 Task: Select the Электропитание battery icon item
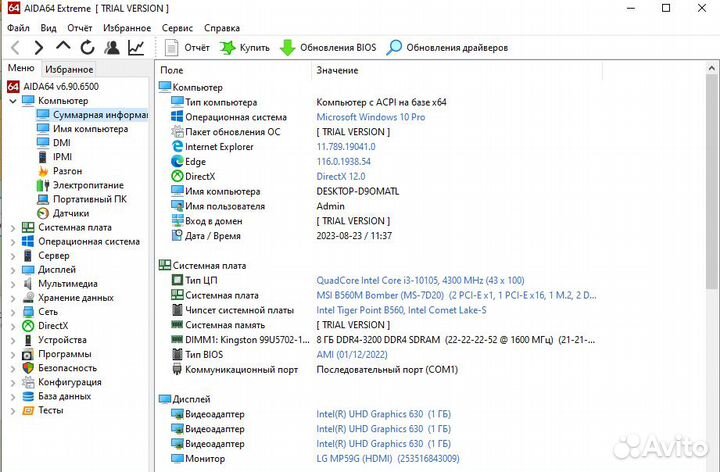click(43, 185)
